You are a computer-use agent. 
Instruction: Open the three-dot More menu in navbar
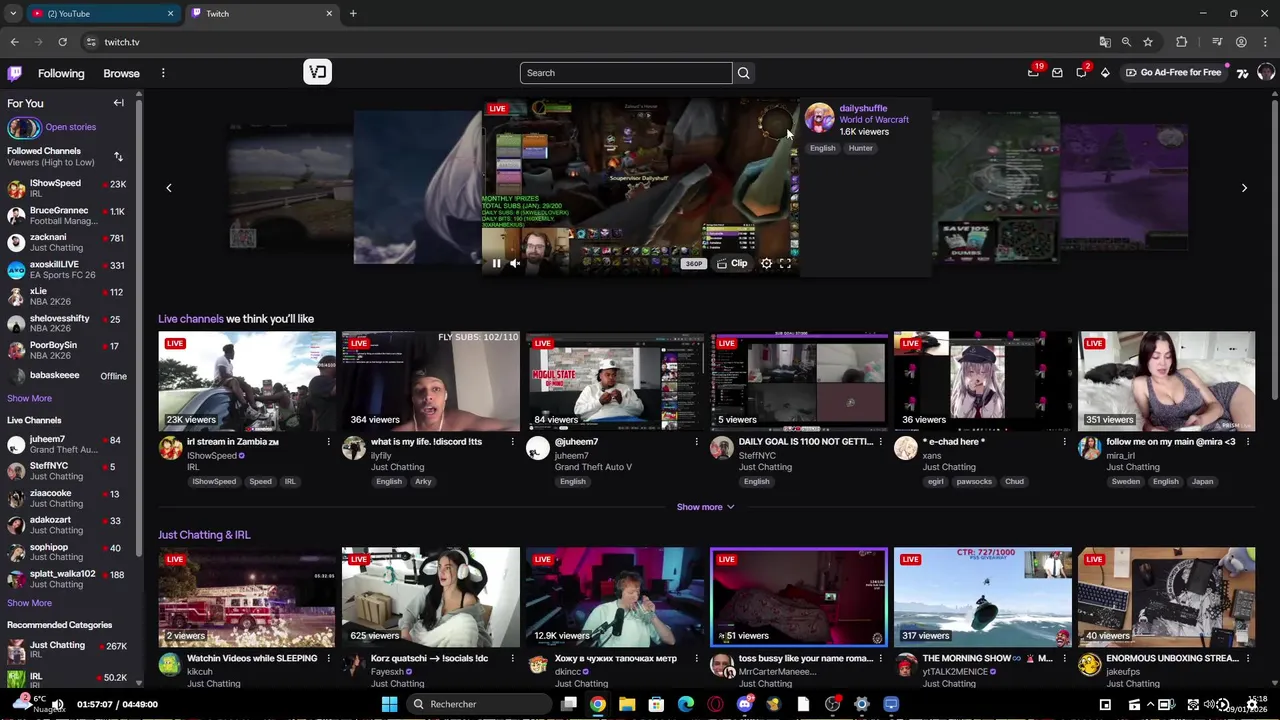coord(163,73)
